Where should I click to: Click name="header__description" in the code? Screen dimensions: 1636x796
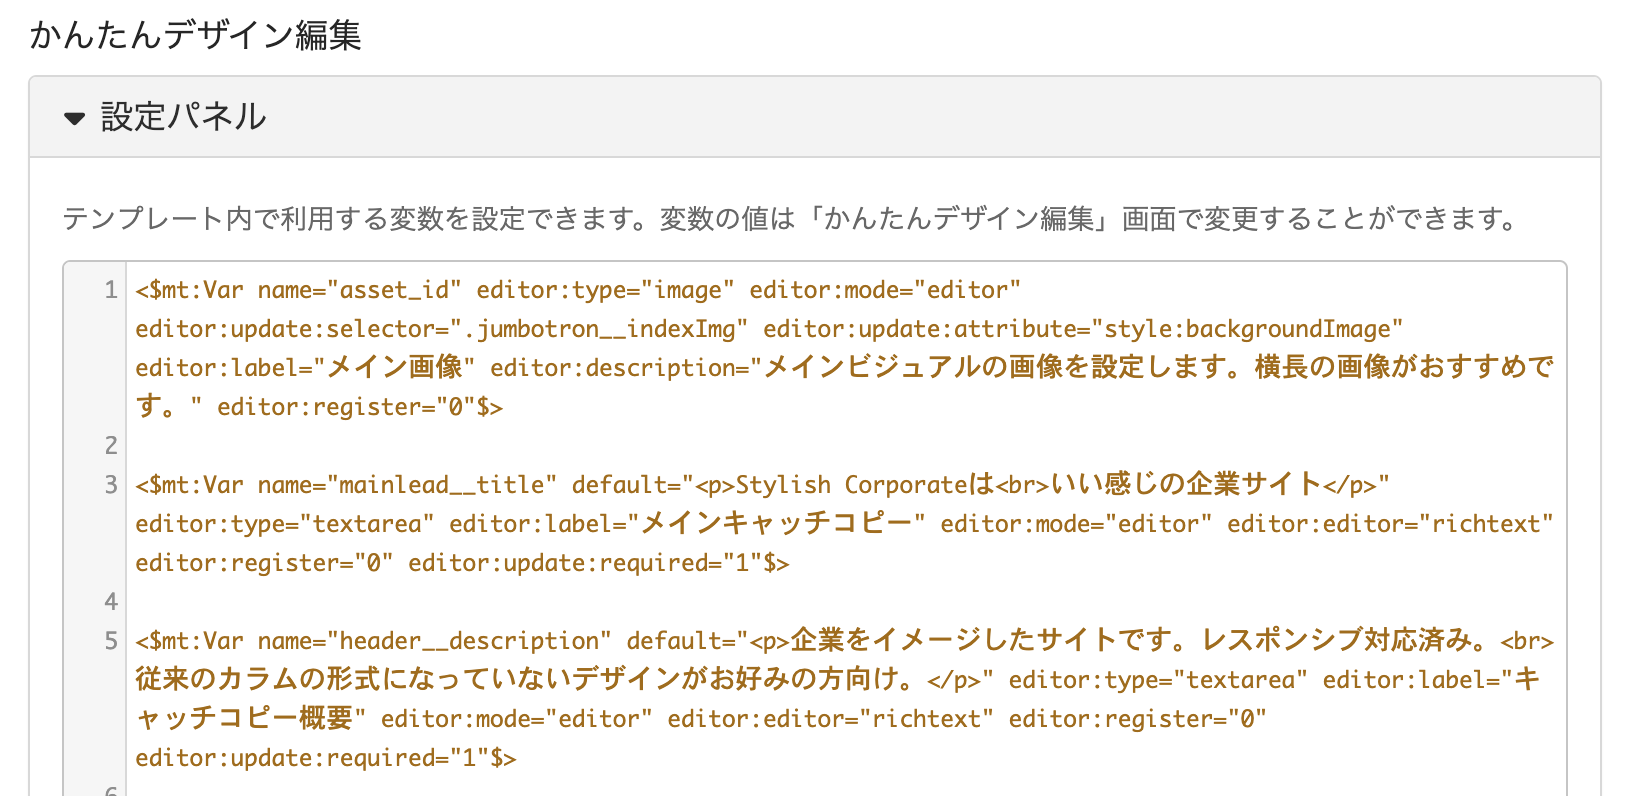click(434, 641)
